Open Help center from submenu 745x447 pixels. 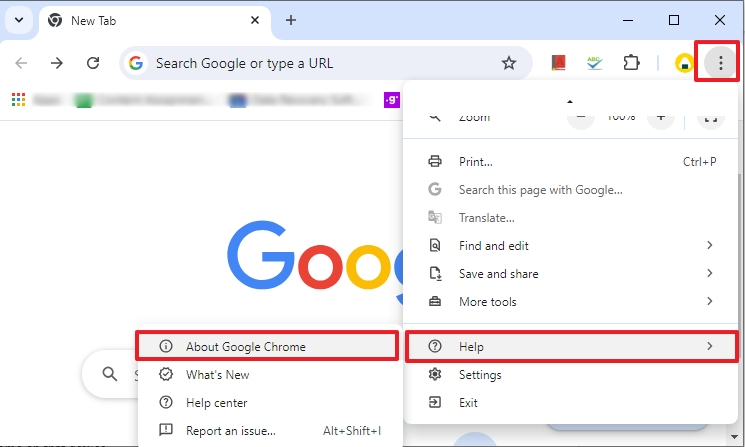coord(269,402)
